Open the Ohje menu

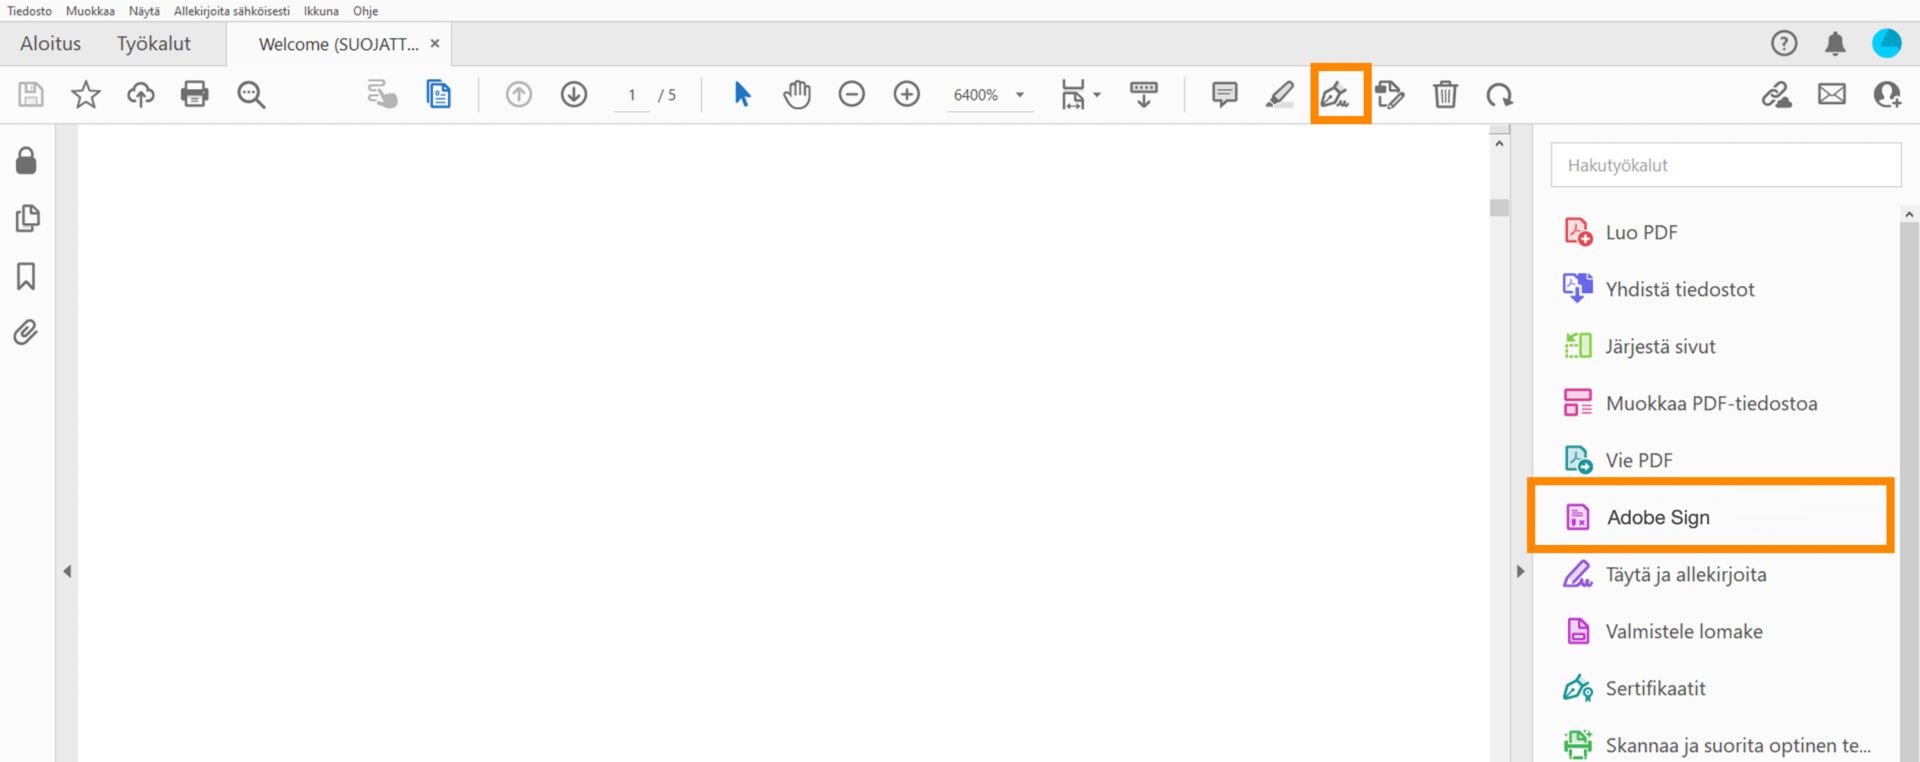tap(365, 11)
